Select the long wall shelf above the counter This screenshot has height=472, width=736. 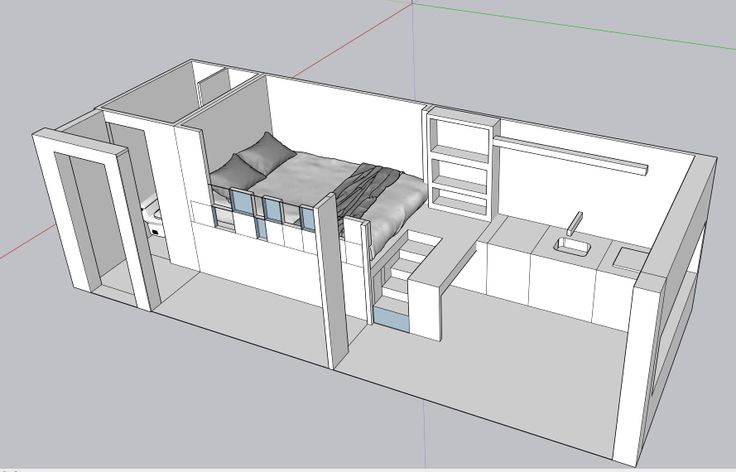(x=572, y=152)
